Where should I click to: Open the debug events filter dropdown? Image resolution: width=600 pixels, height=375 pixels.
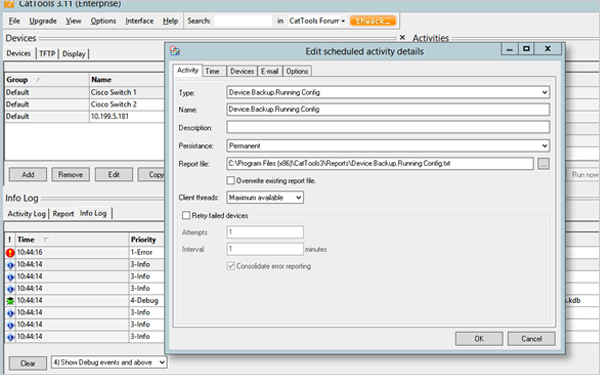click(109, 362)
